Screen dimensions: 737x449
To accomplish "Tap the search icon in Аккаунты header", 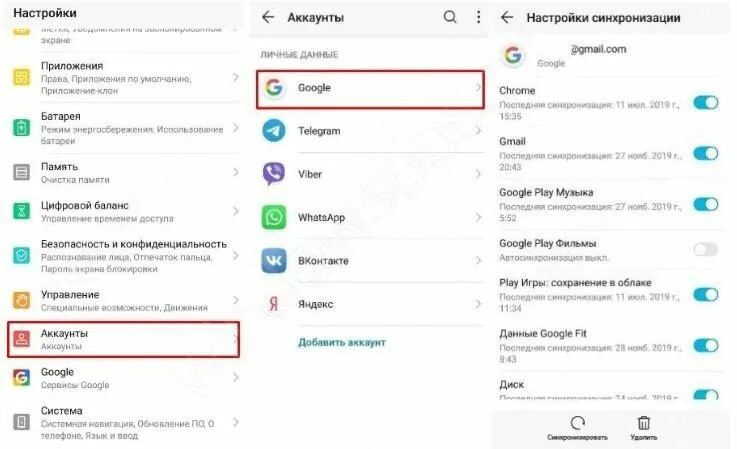I will [x=450, y=17].
